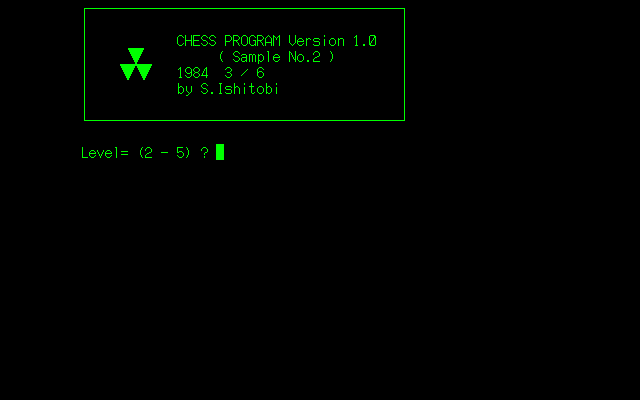The image size is (640, 400).
Task: Click the blinking green cursor block
Action: [x=220, y=152]
